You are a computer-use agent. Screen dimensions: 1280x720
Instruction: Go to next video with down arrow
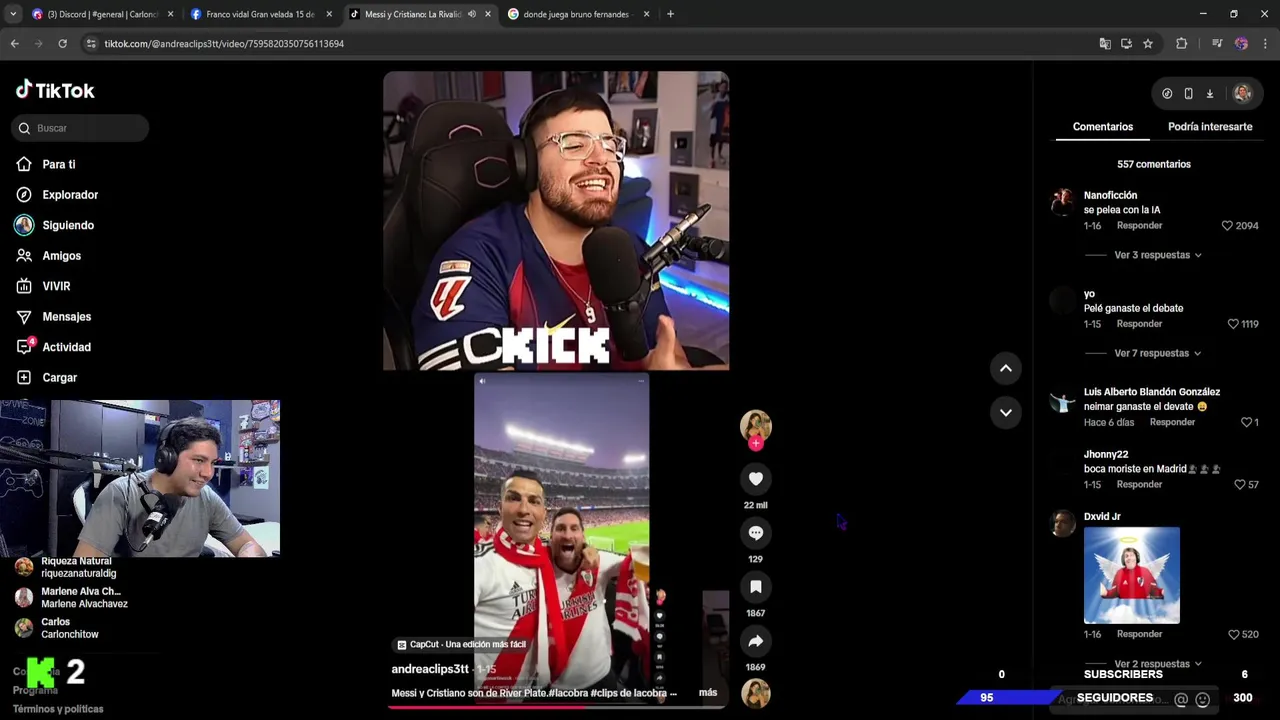pyautogui.click(x=1006, y=412)
